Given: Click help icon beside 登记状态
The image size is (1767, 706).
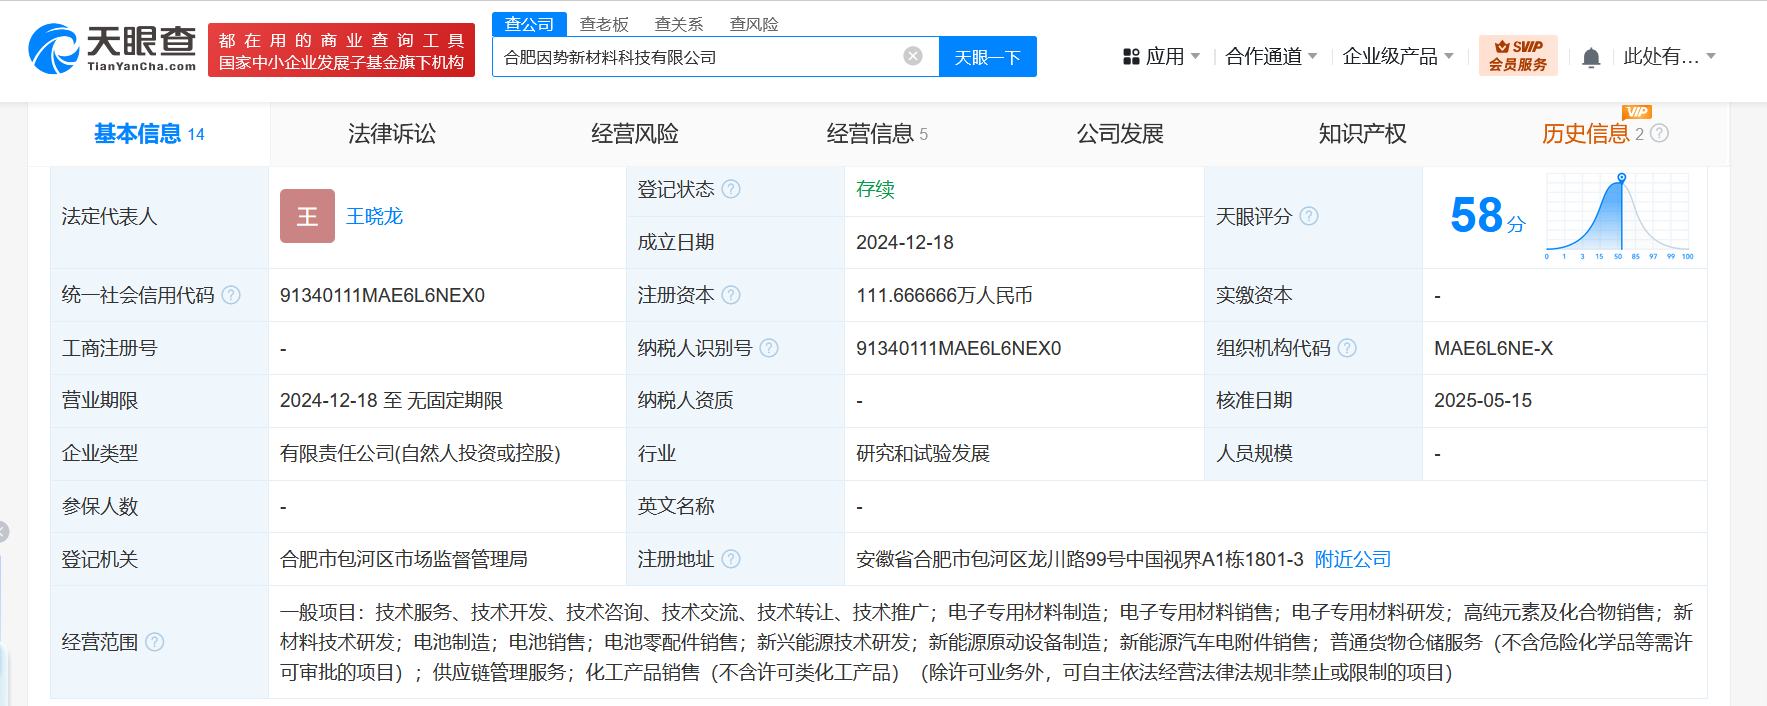Looking at the screenshot, I should tap(731, 189).
